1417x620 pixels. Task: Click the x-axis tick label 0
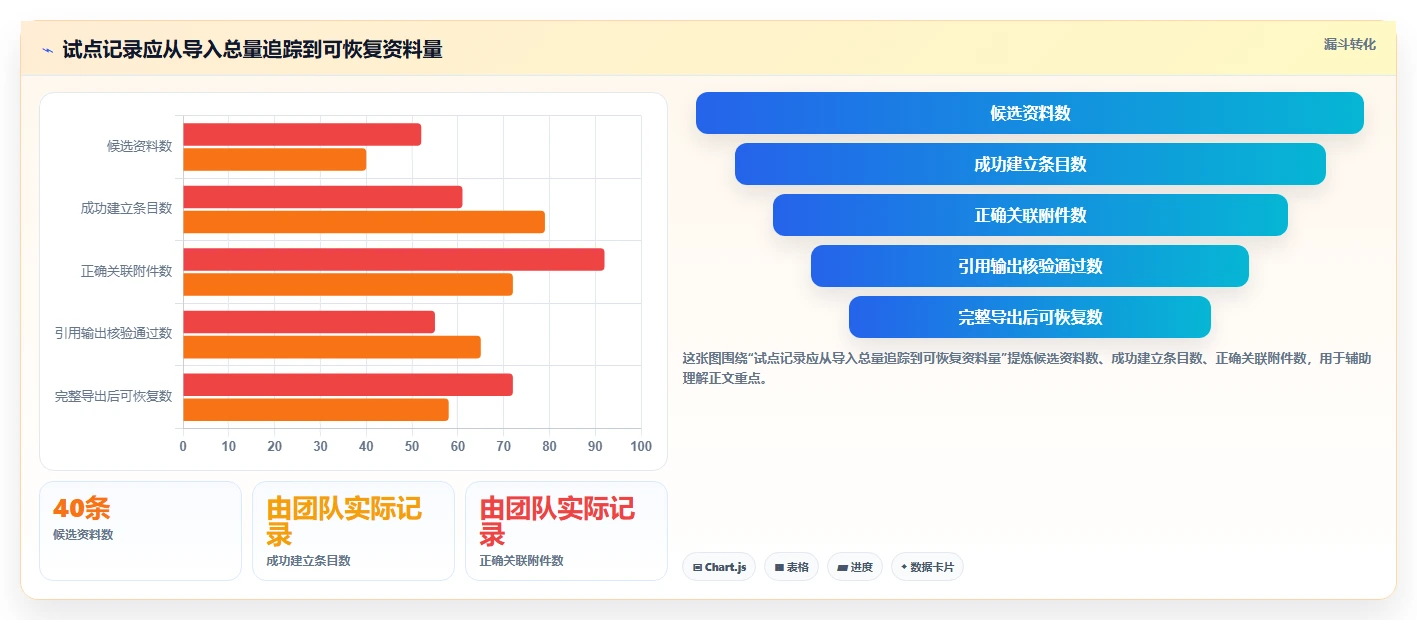(183, 446)
